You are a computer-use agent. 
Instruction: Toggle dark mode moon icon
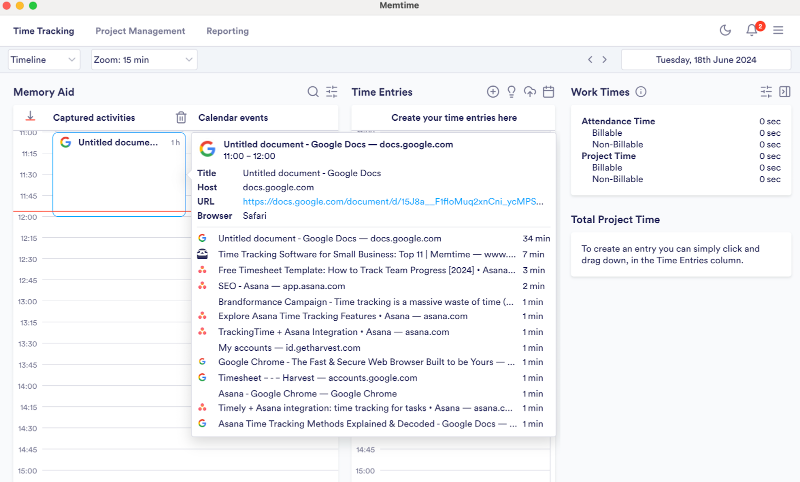725,31
